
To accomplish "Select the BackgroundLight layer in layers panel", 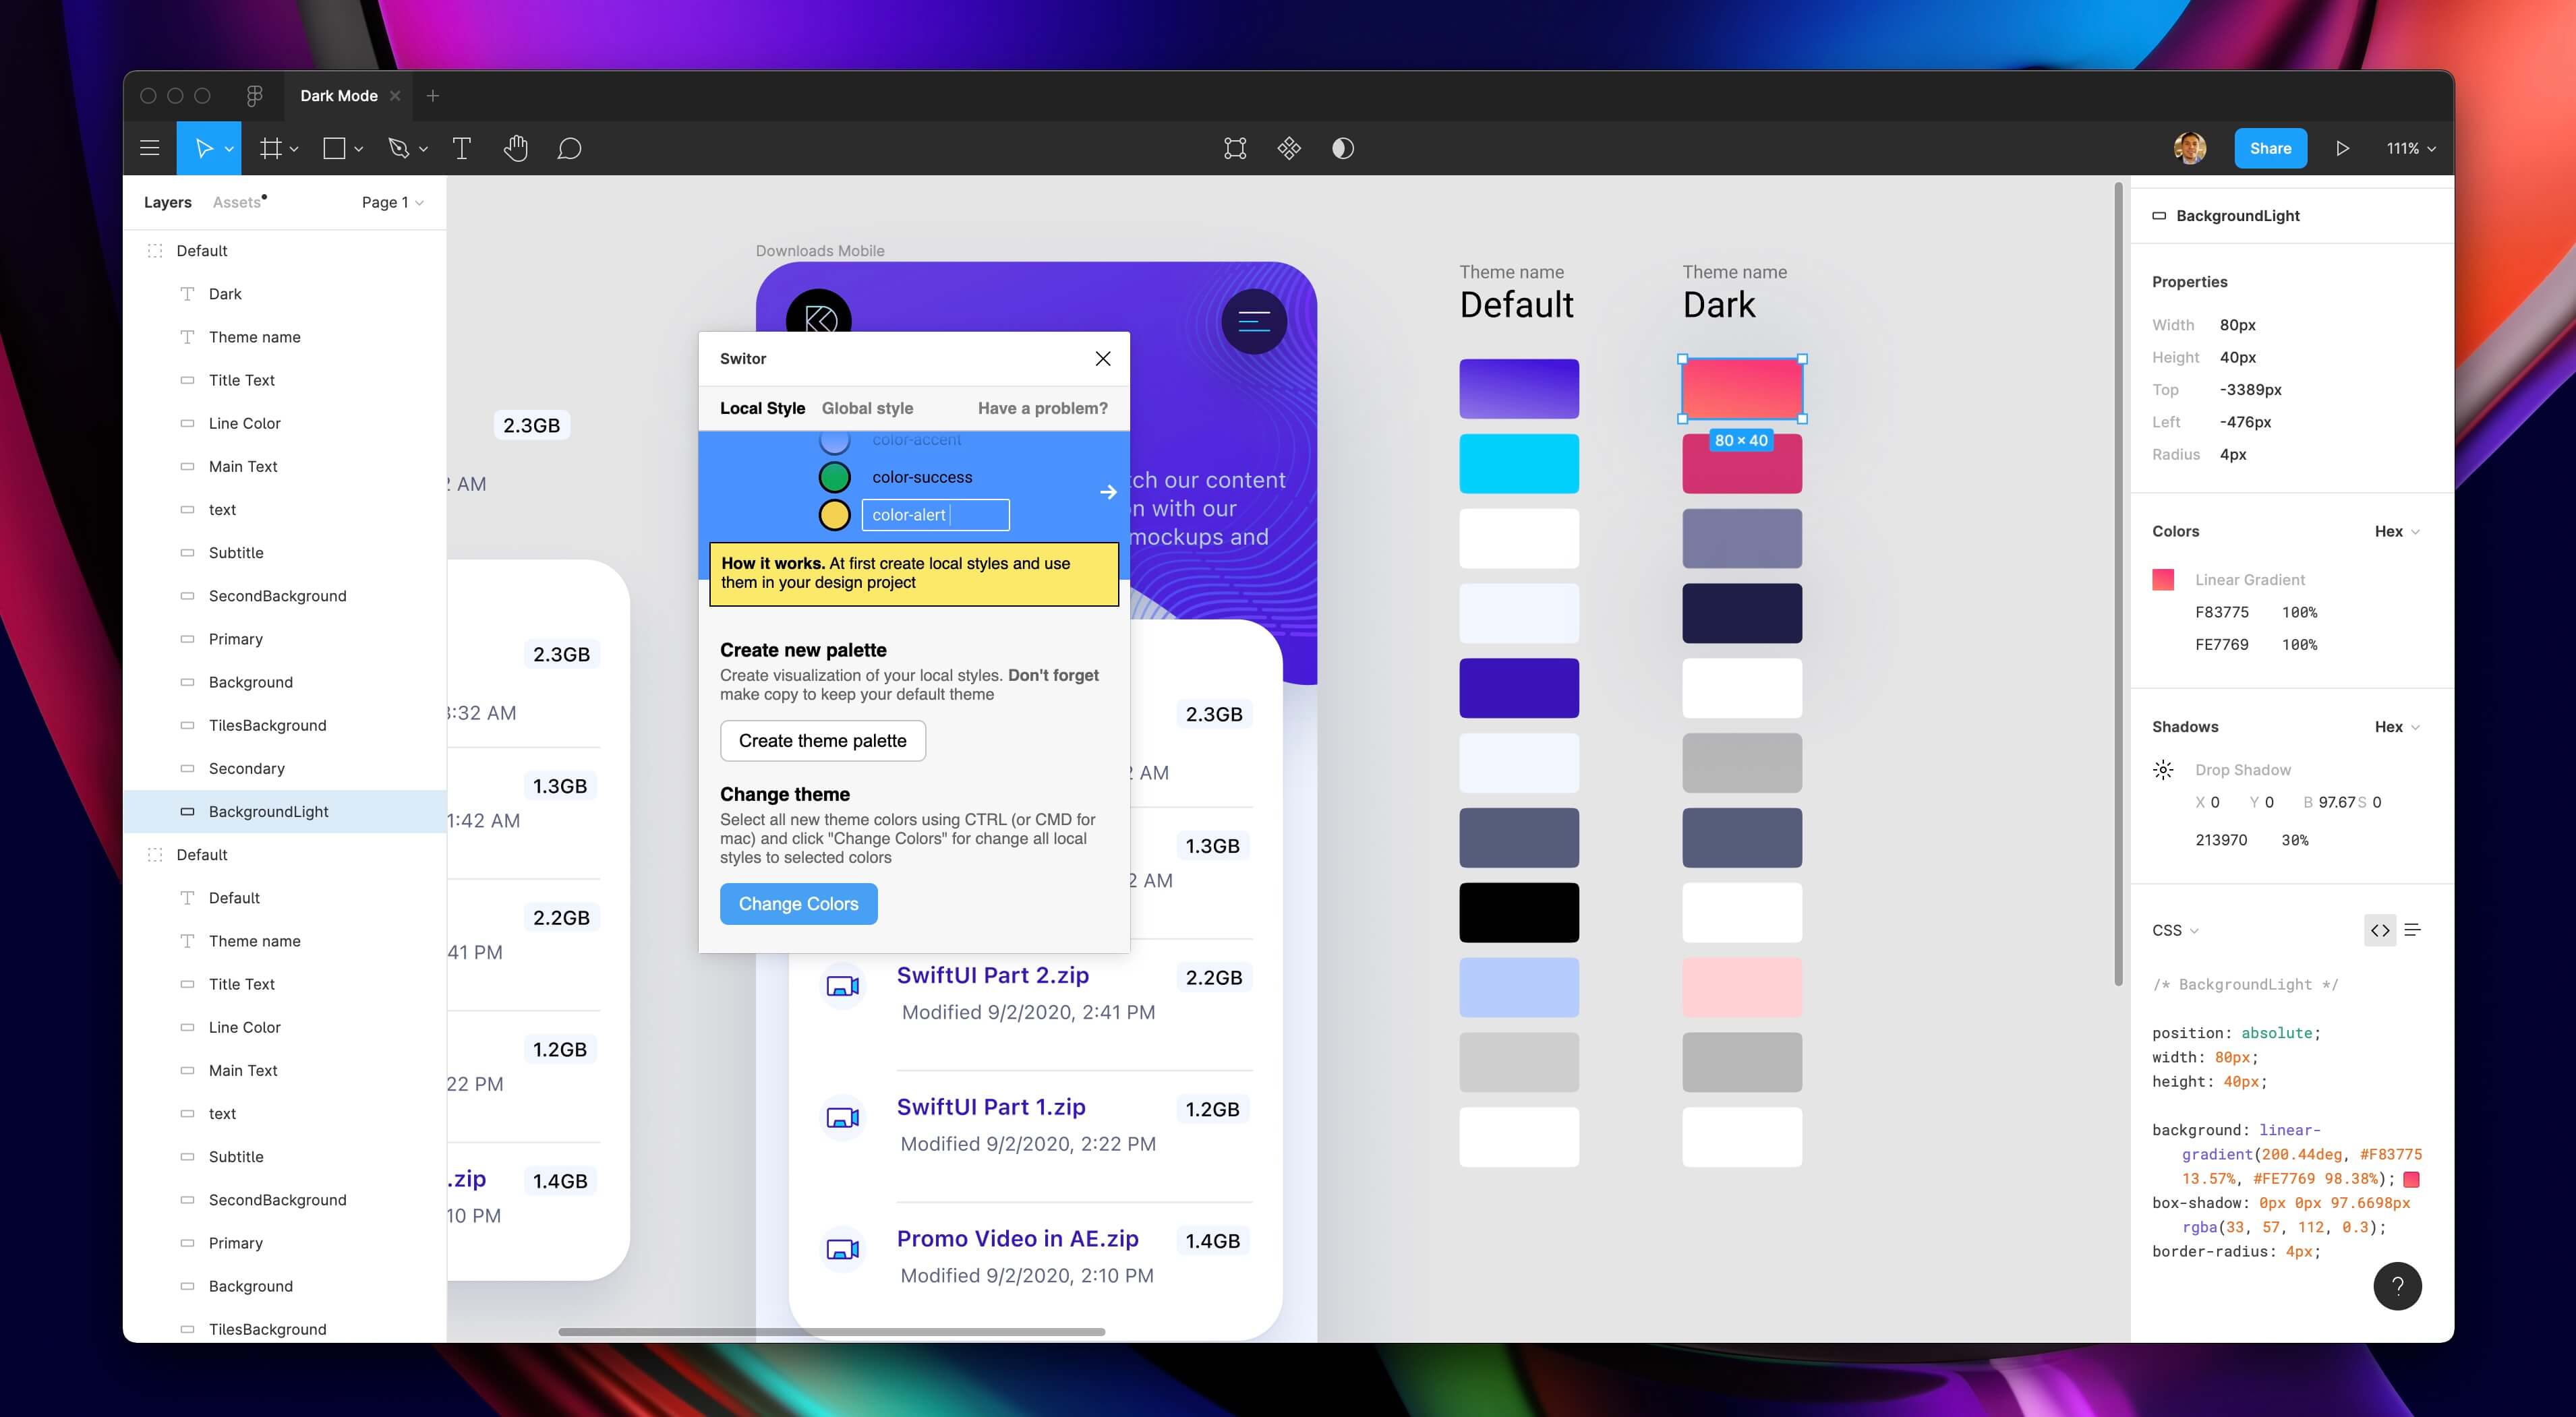I will [x=268, y=811].
